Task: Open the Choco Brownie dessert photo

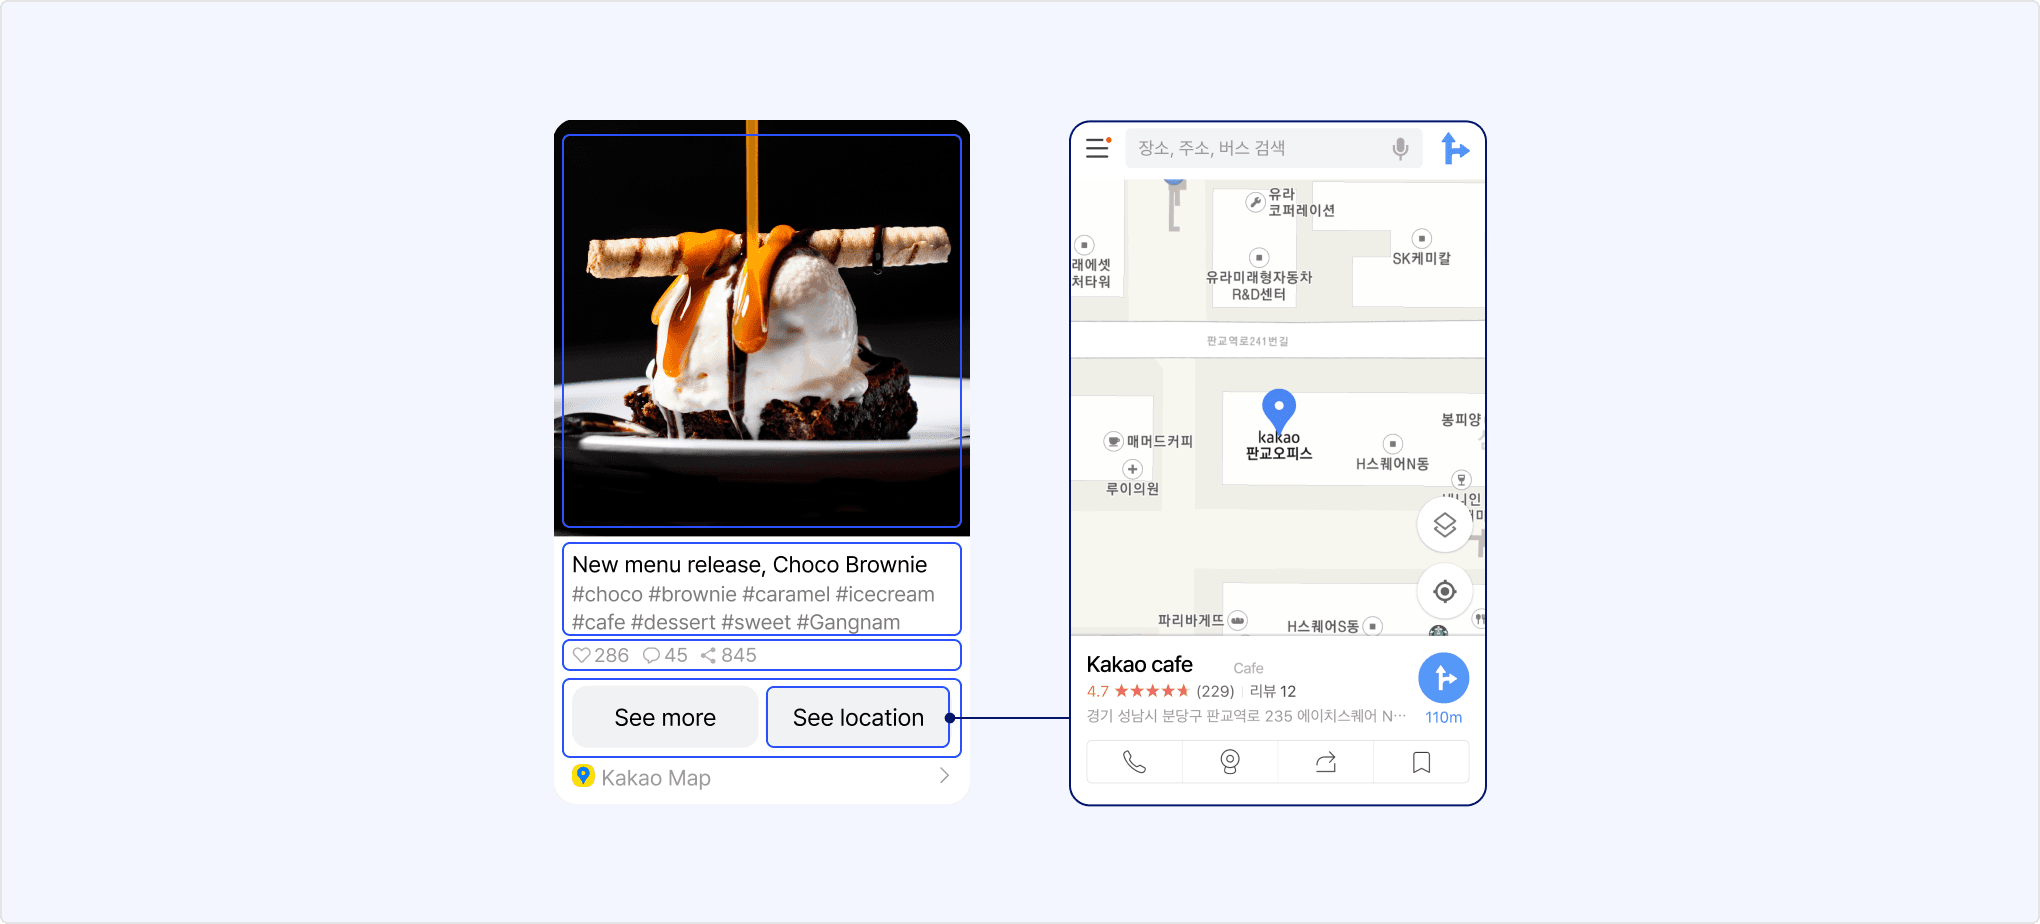Action: pos(761,330)
